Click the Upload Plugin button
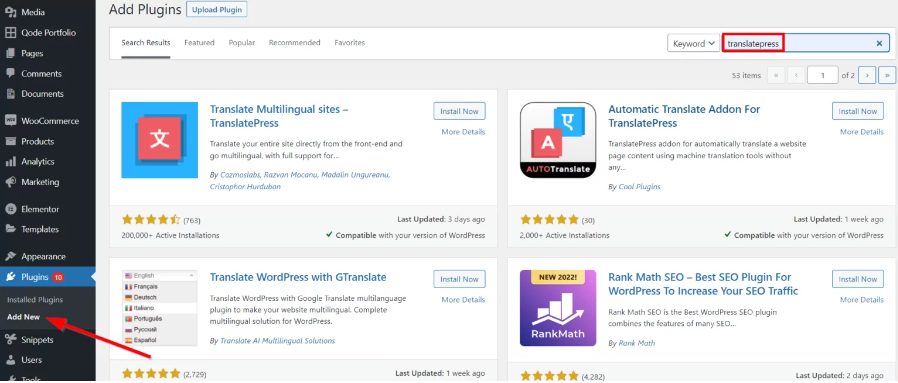 pos(217,10)
